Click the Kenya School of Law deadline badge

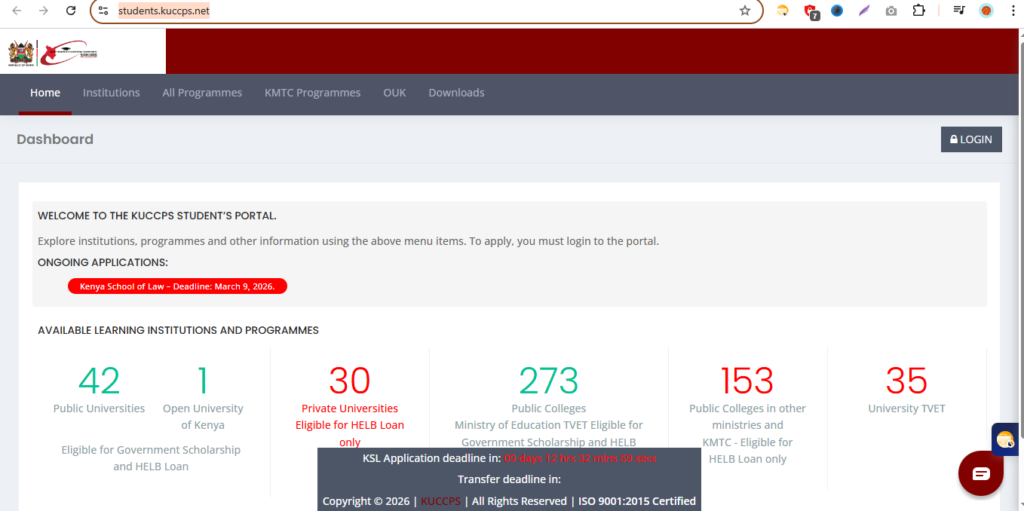point(177,286)
